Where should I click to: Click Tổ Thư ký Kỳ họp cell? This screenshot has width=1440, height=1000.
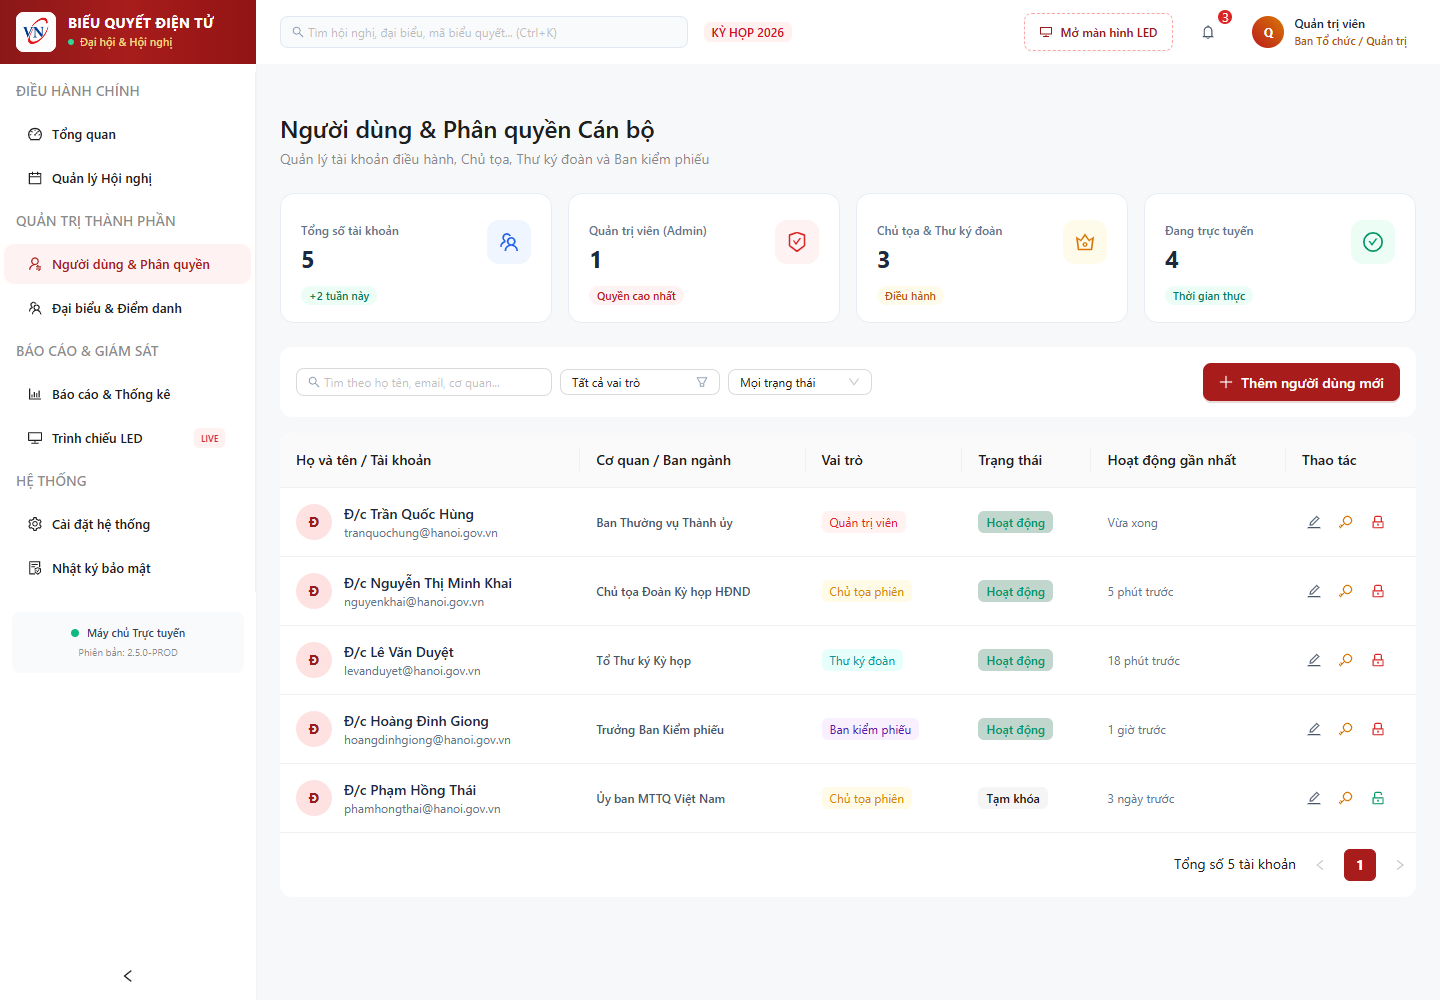(644, 660)
